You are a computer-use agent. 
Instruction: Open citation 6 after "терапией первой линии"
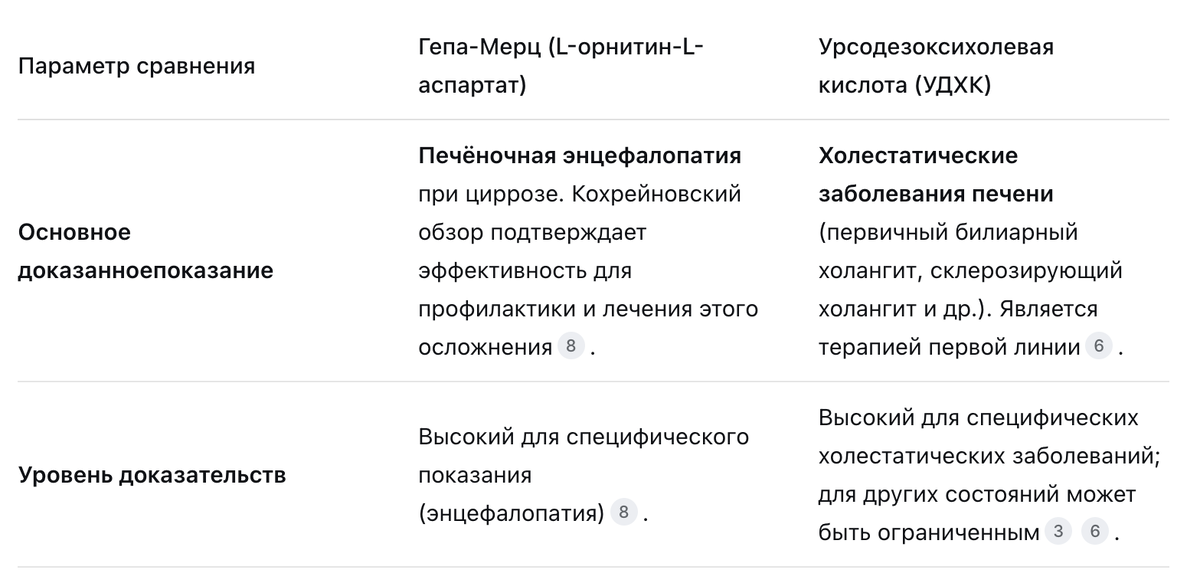coord(1099,347)
